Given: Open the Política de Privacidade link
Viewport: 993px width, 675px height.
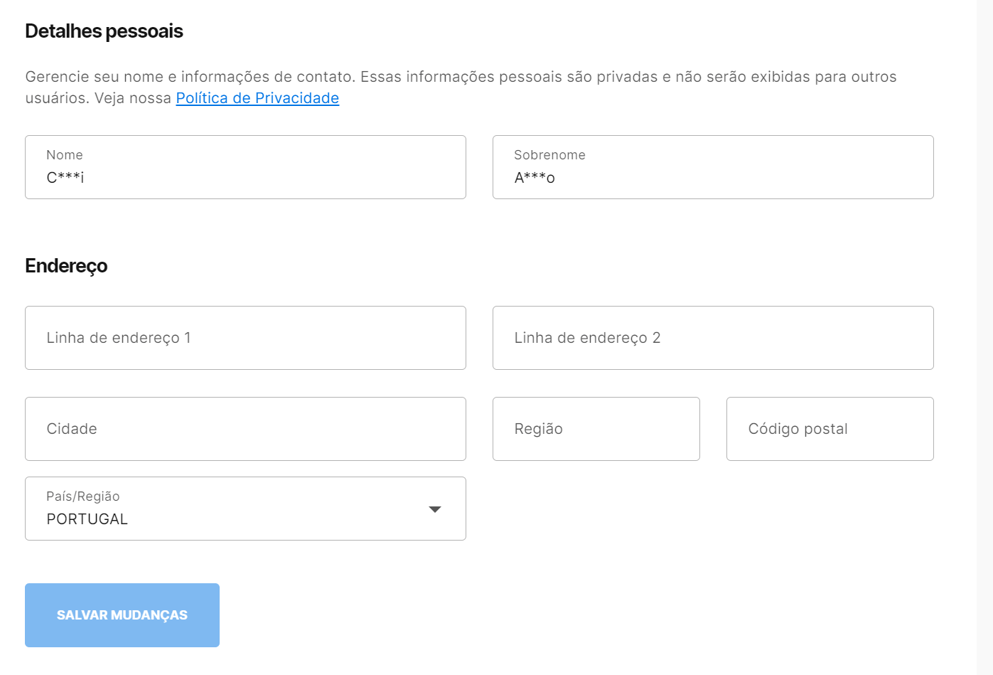Looking at the screenshot, I should coord(257,98).
